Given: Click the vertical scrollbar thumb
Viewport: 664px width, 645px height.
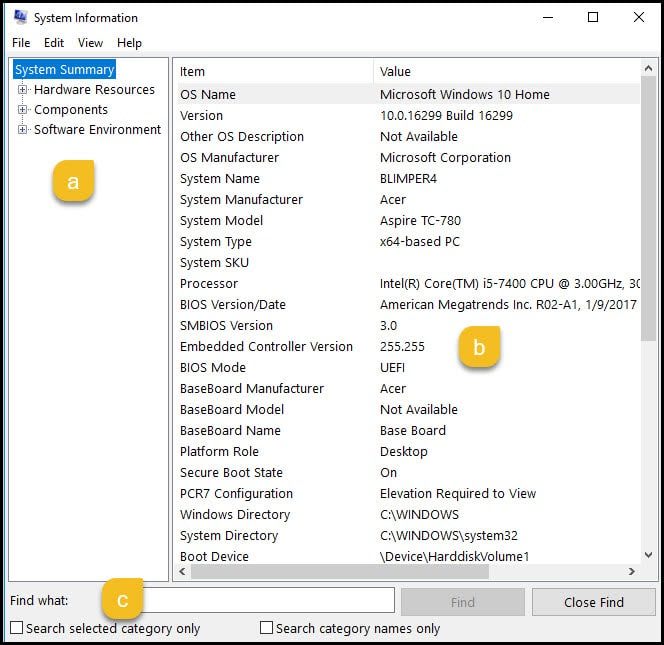Looking at the screenshot, I should 648,208.
